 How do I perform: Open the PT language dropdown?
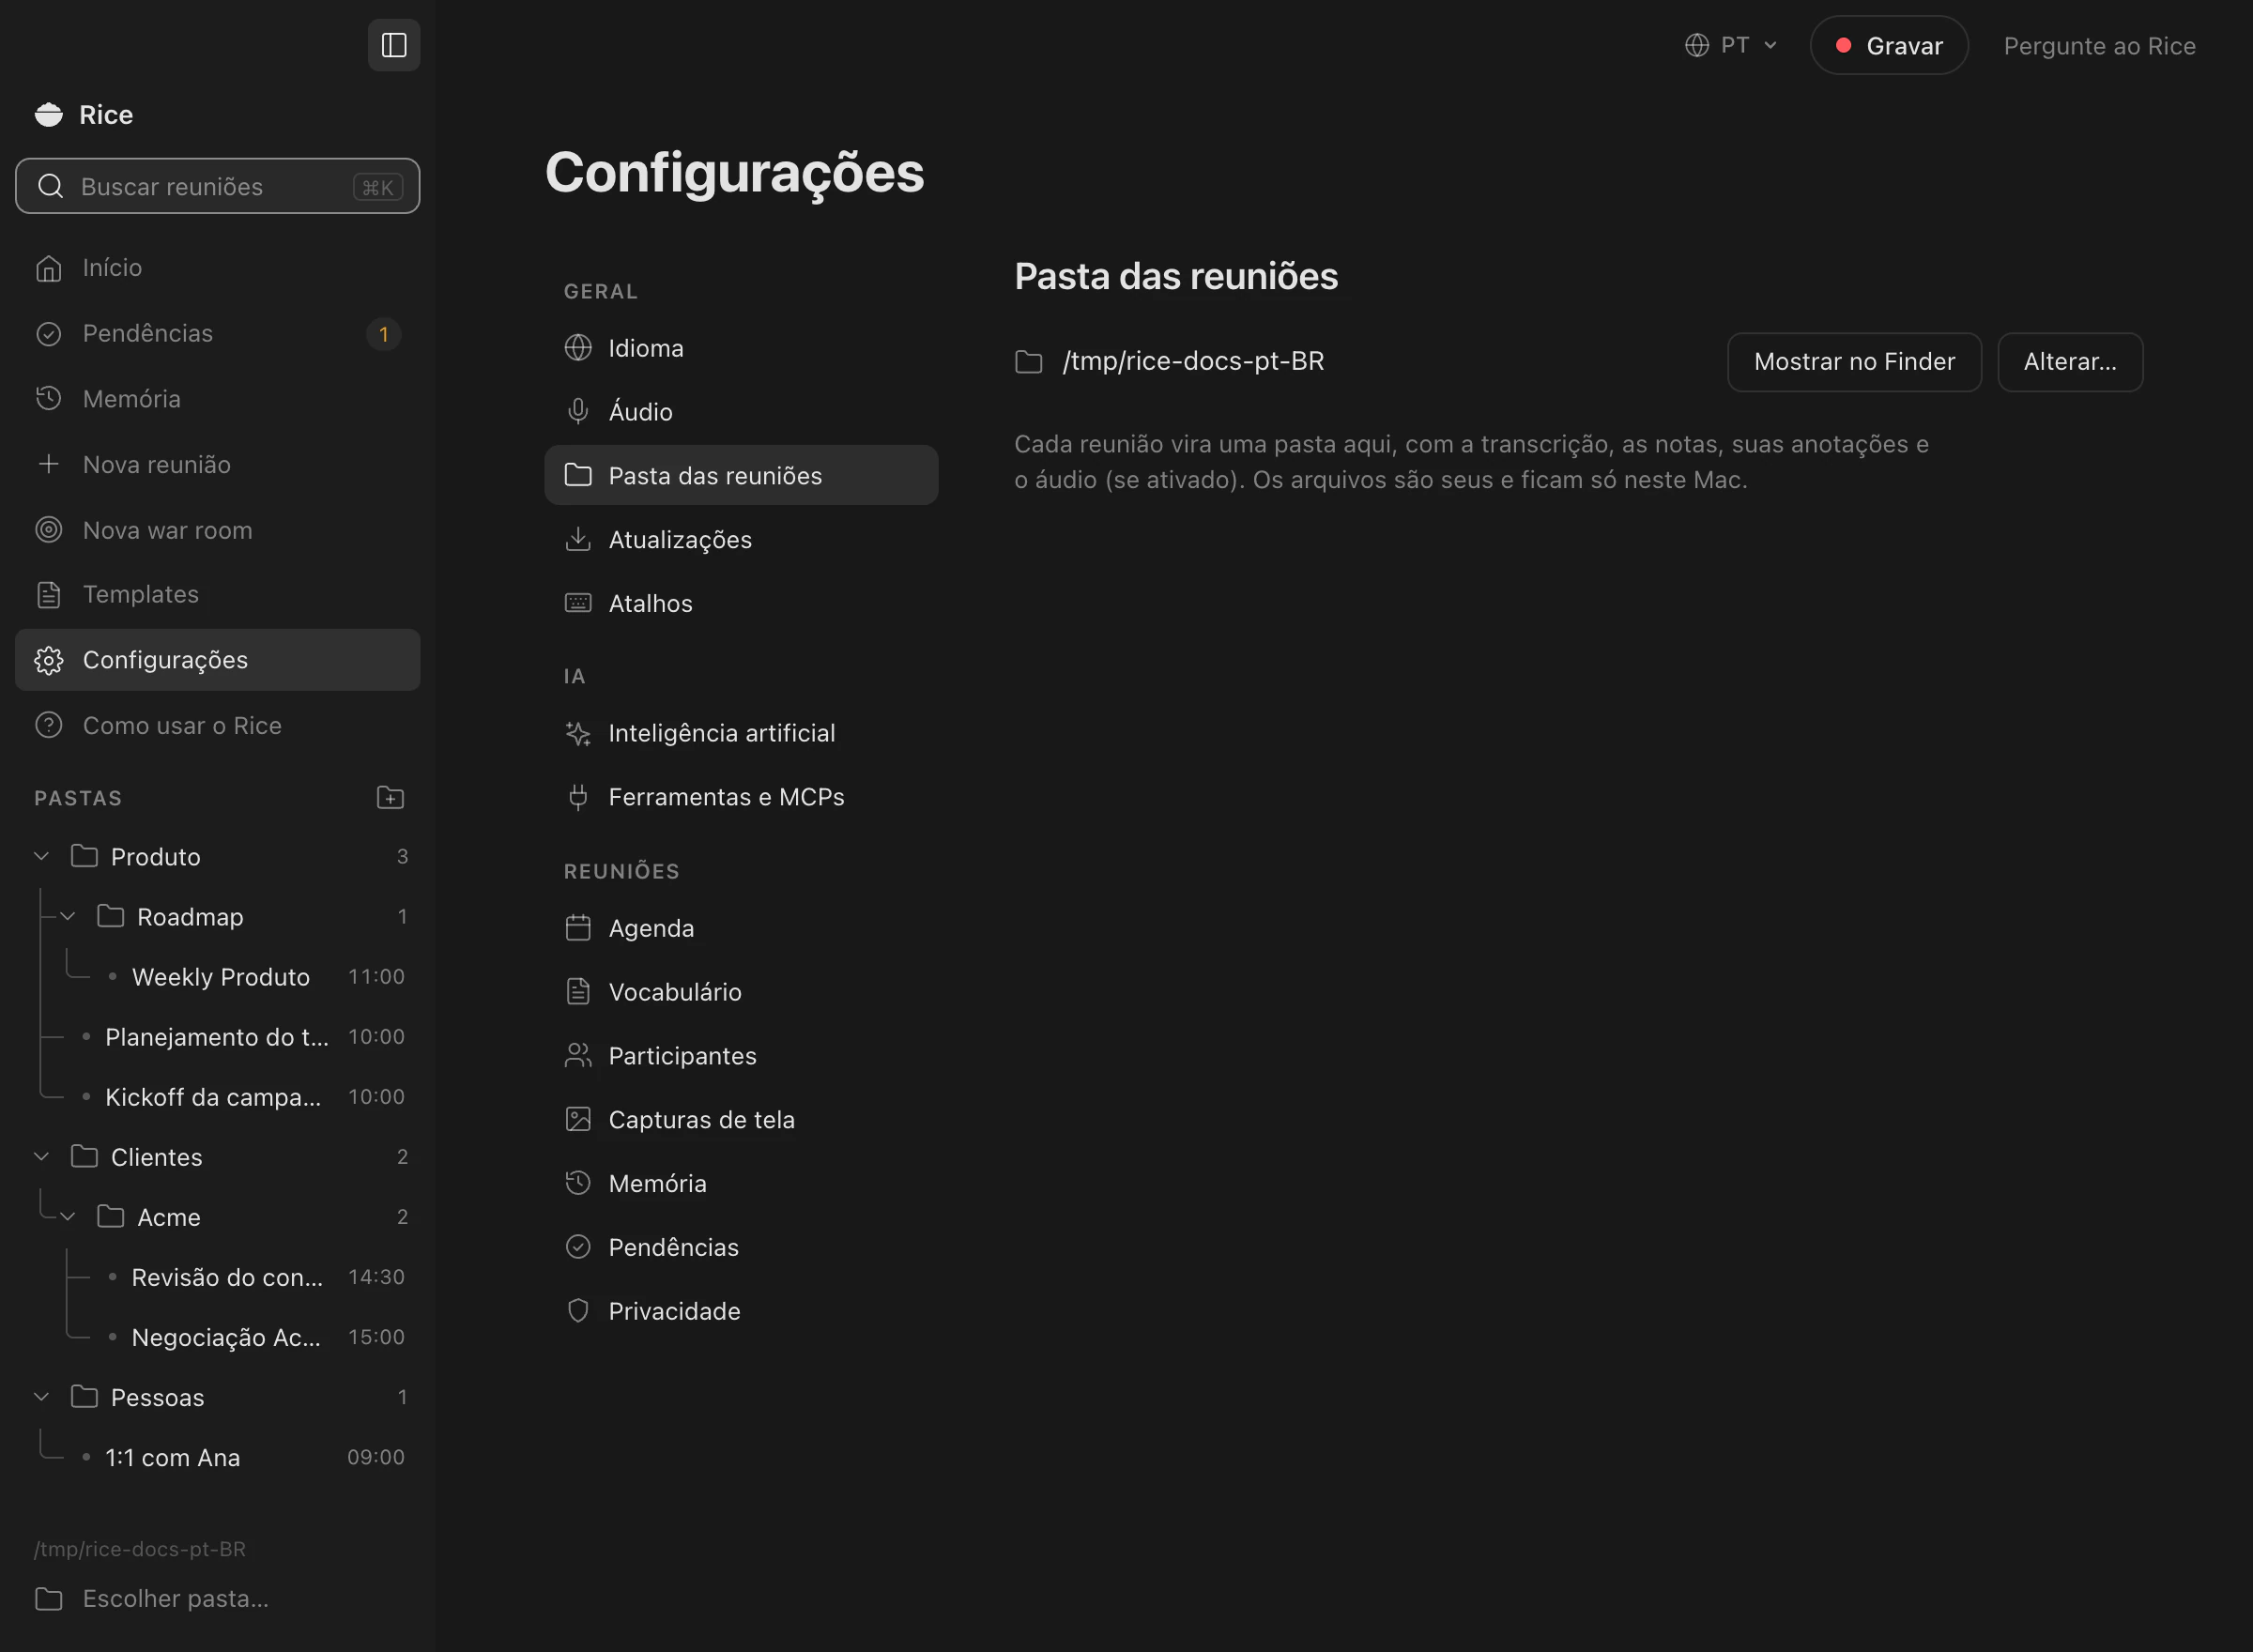tap(1731, 45)
